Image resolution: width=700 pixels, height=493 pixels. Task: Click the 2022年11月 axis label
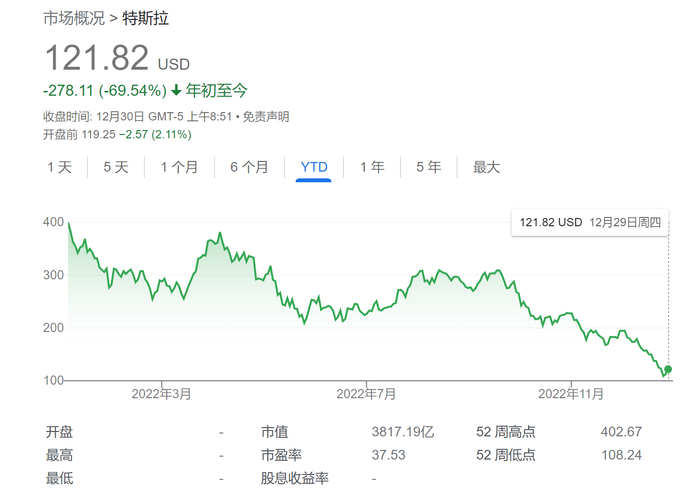[x=571, y=394]
